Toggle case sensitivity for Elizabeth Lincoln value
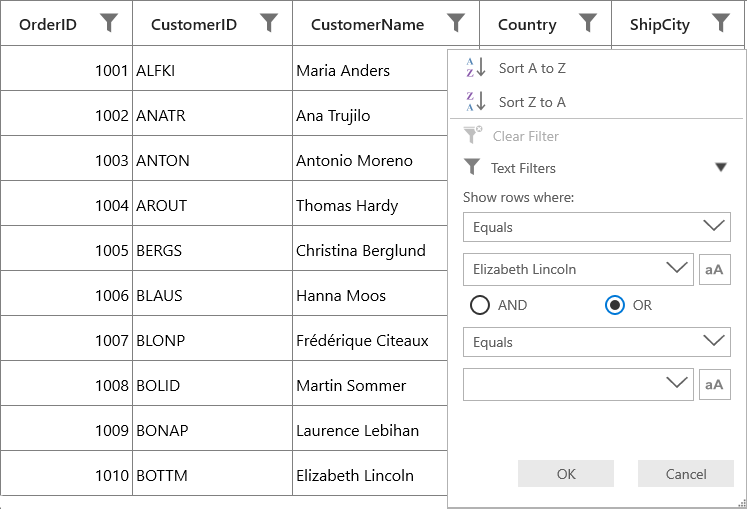The height and width of the screenshot is (509, 747). click(715, 269)
